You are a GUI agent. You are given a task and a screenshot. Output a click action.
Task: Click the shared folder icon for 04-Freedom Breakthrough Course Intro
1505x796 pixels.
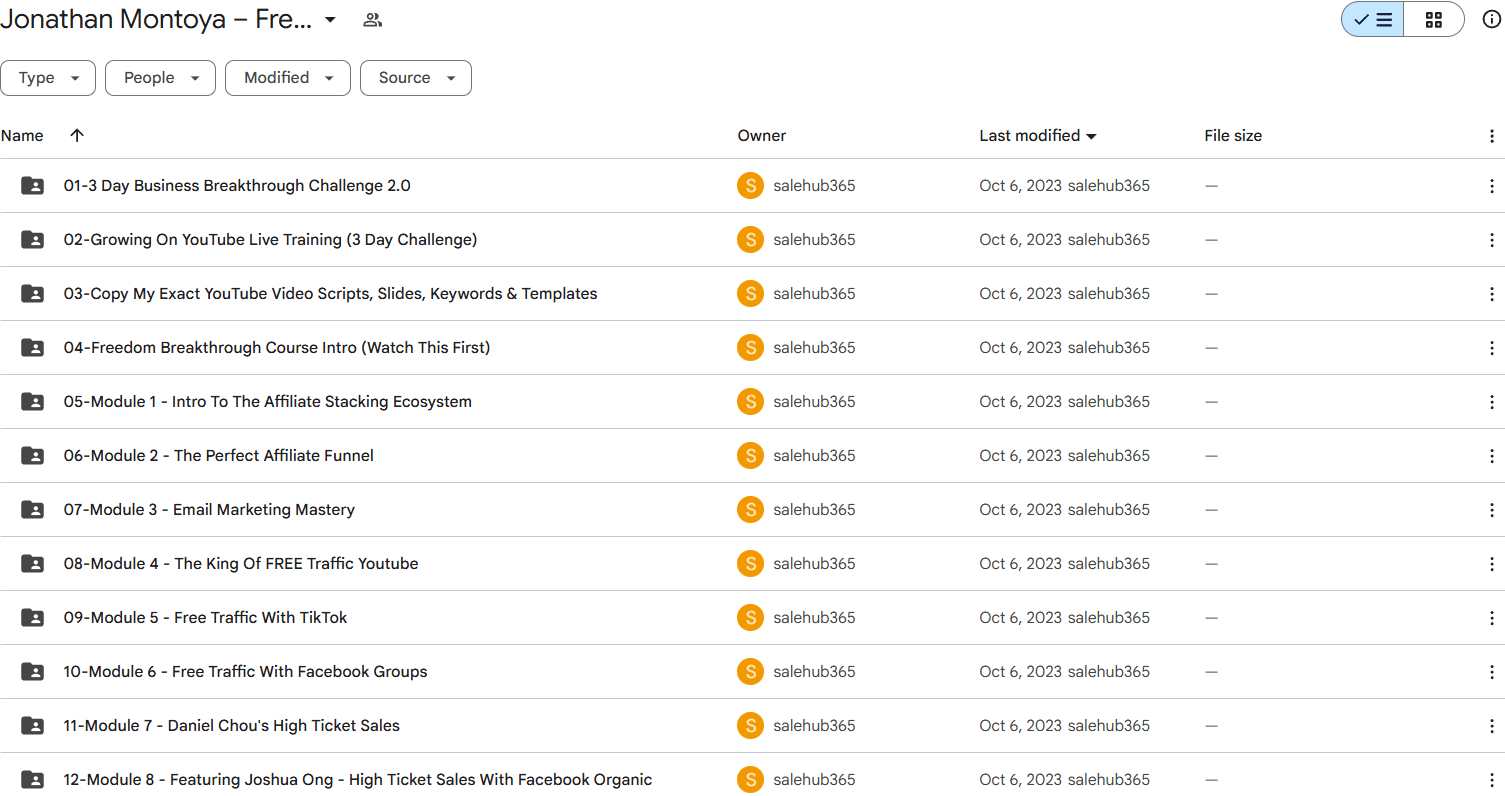pyautogui.click(x=33, y=348)
